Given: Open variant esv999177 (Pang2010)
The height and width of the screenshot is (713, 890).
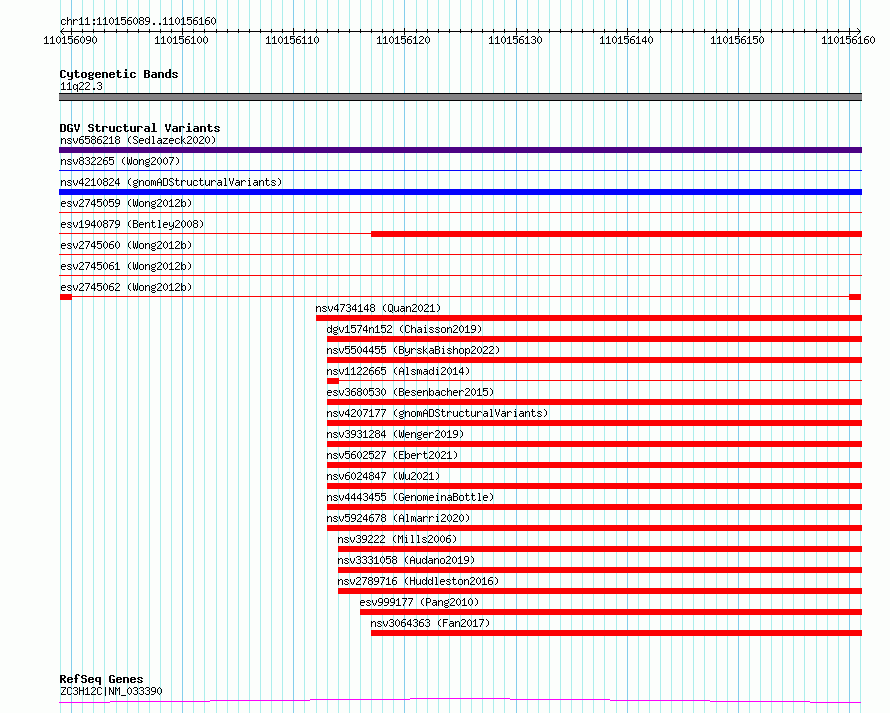Looking at the screenshot, I should pyautogui.click(x=419, y=602).
